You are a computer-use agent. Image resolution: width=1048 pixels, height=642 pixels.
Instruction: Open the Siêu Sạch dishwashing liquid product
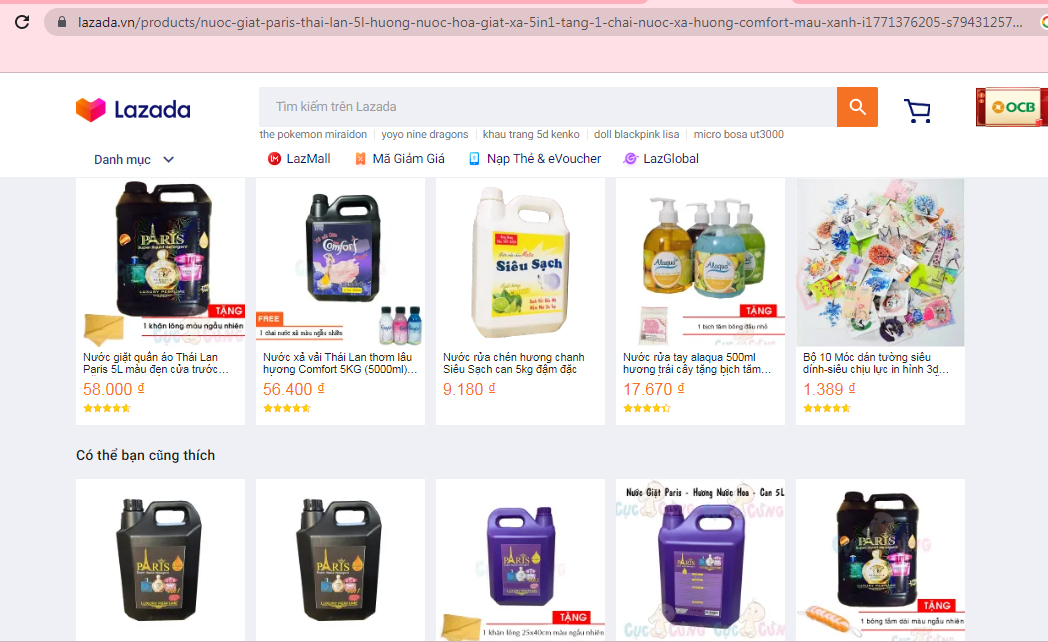click(520, 301)
